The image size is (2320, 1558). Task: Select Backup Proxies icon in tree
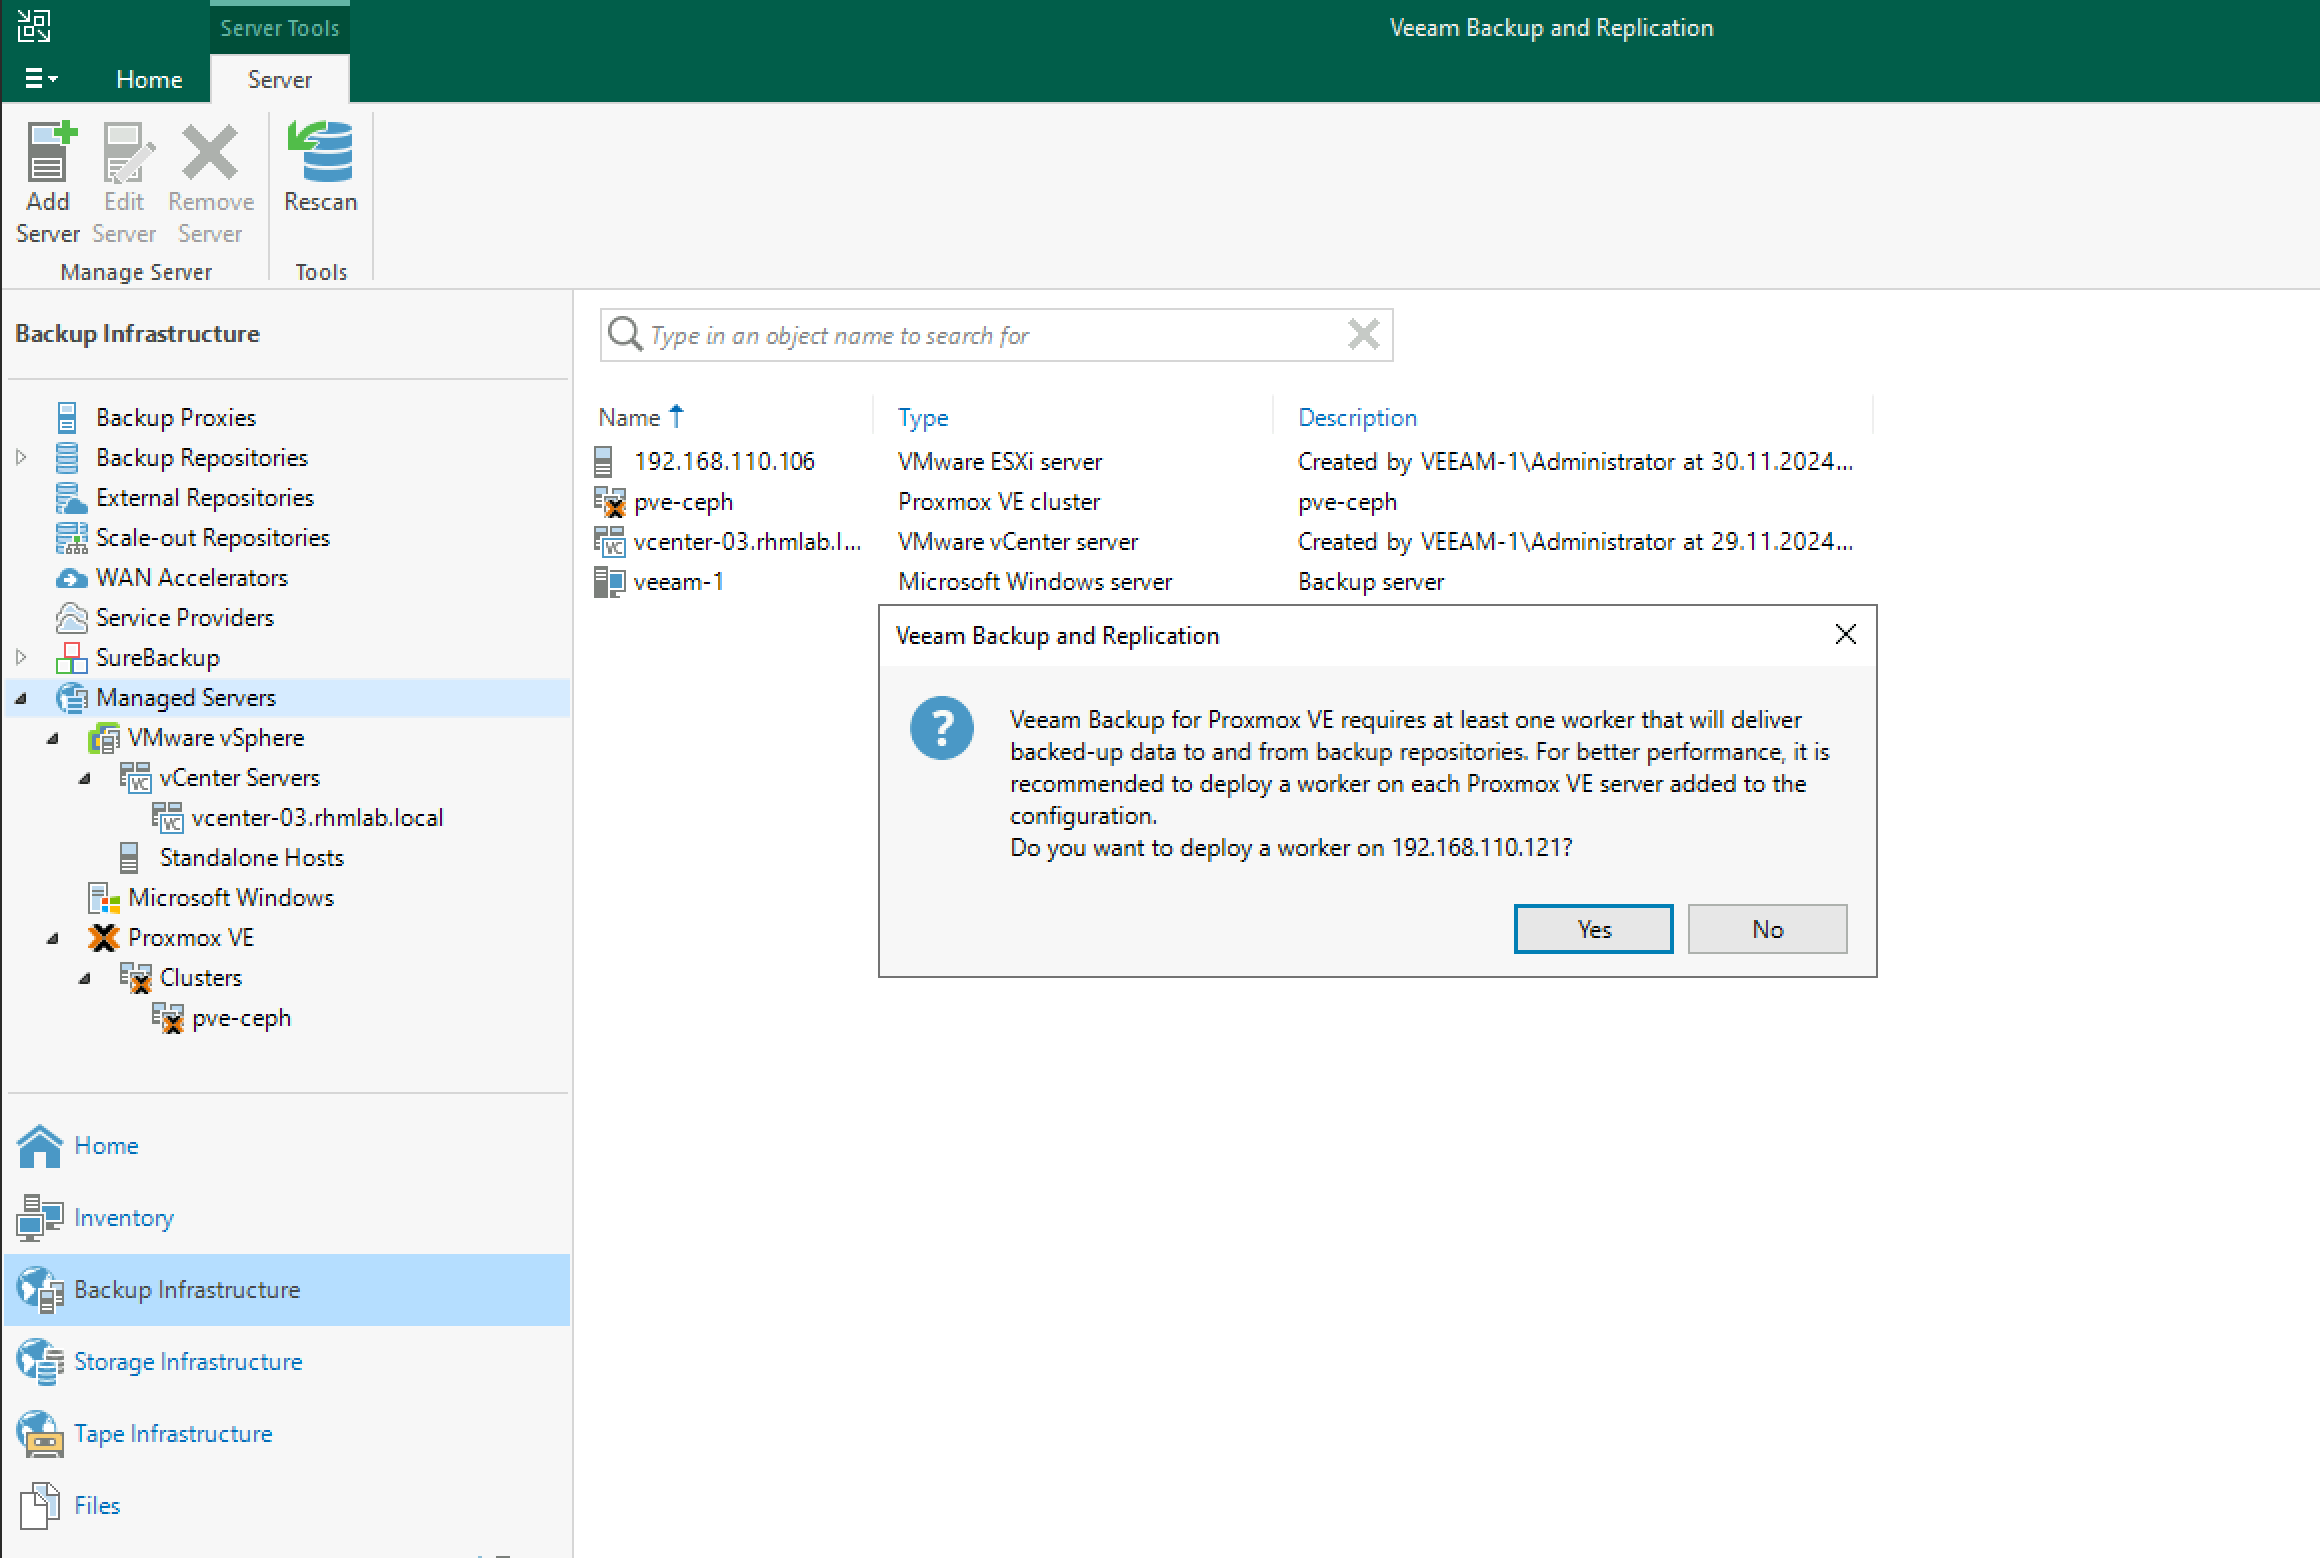coord(67,417)
